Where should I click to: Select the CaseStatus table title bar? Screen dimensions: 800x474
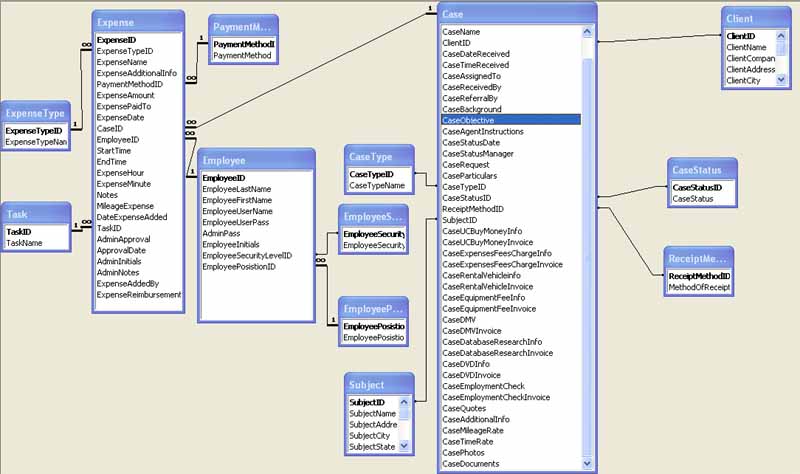702,170
